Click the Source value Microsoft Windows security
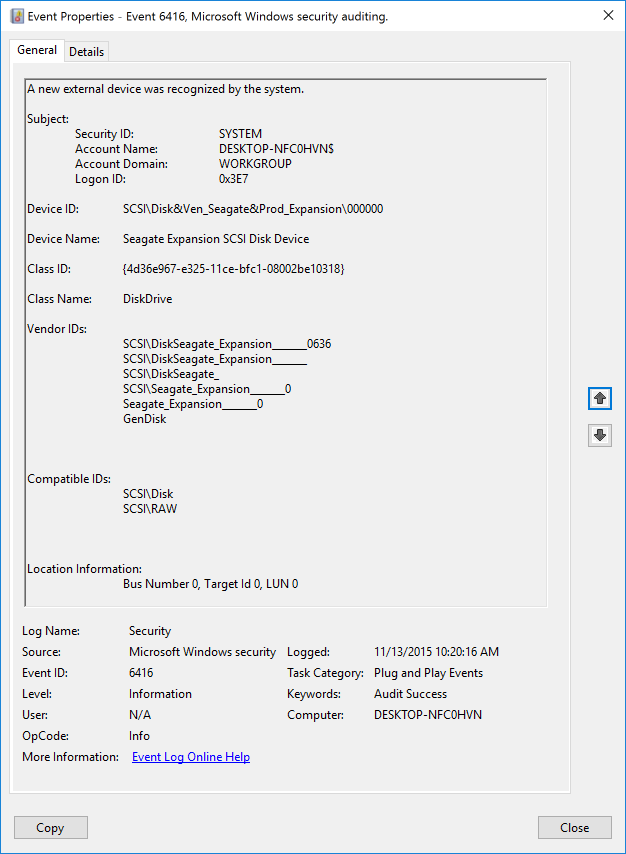626x854 pixels. (x=202, y=652)
